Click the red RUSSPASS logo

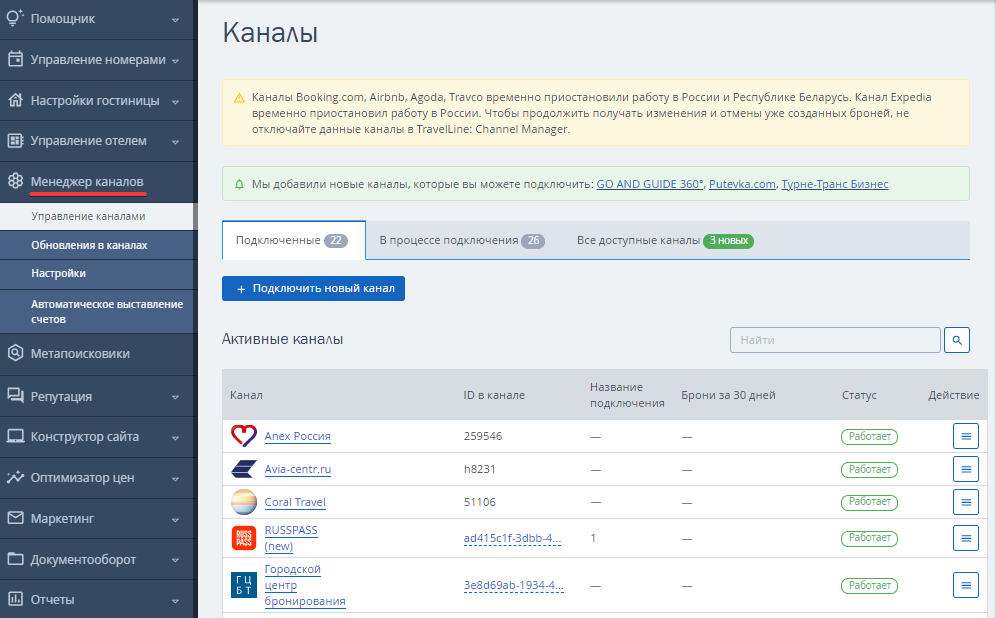(x=244, y=538)
